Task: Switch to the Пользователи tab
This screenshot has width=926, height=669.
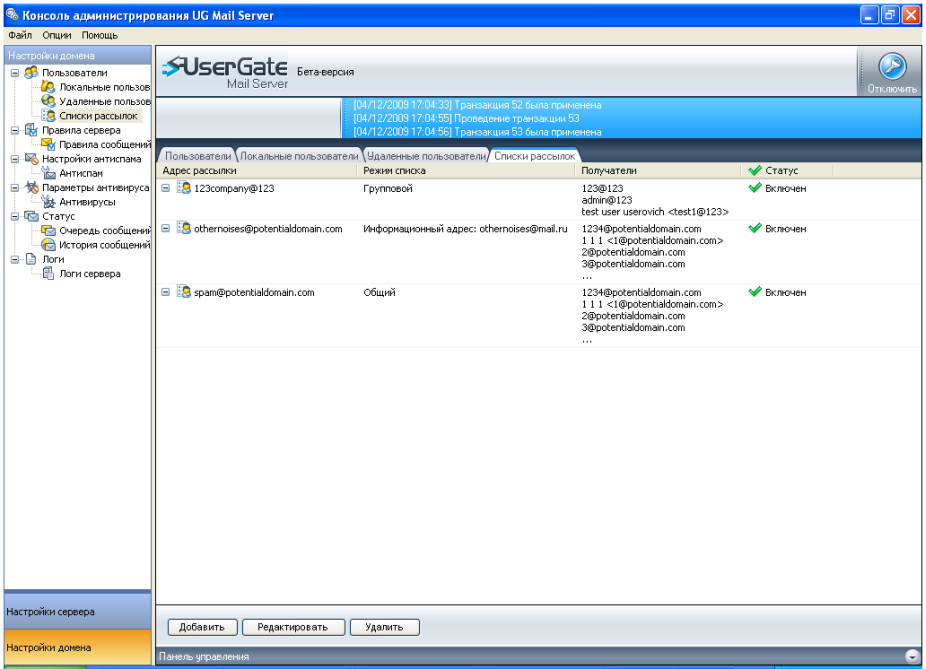Action: [198, 156]
